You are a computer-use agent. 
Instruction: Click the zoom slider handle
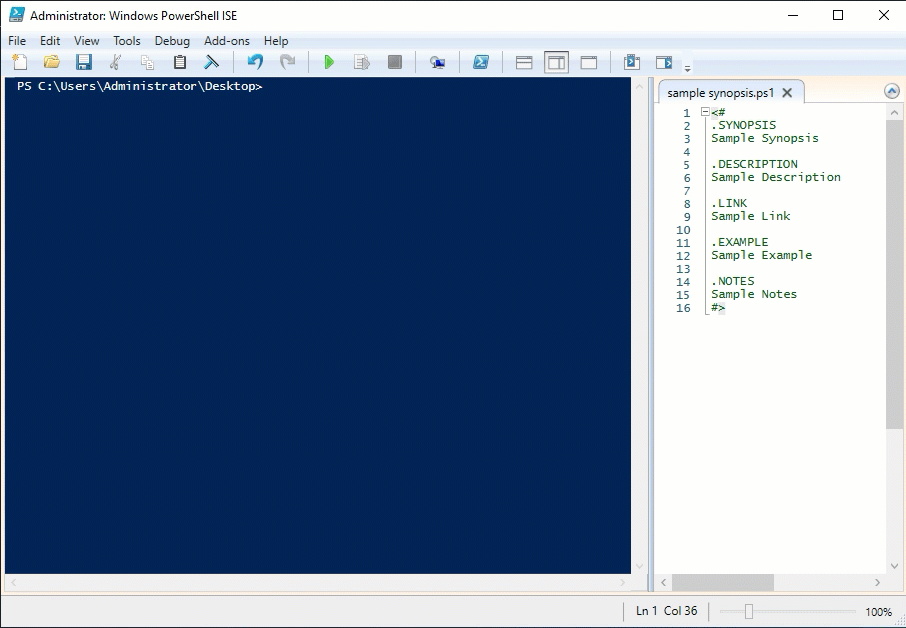(749, 611)
